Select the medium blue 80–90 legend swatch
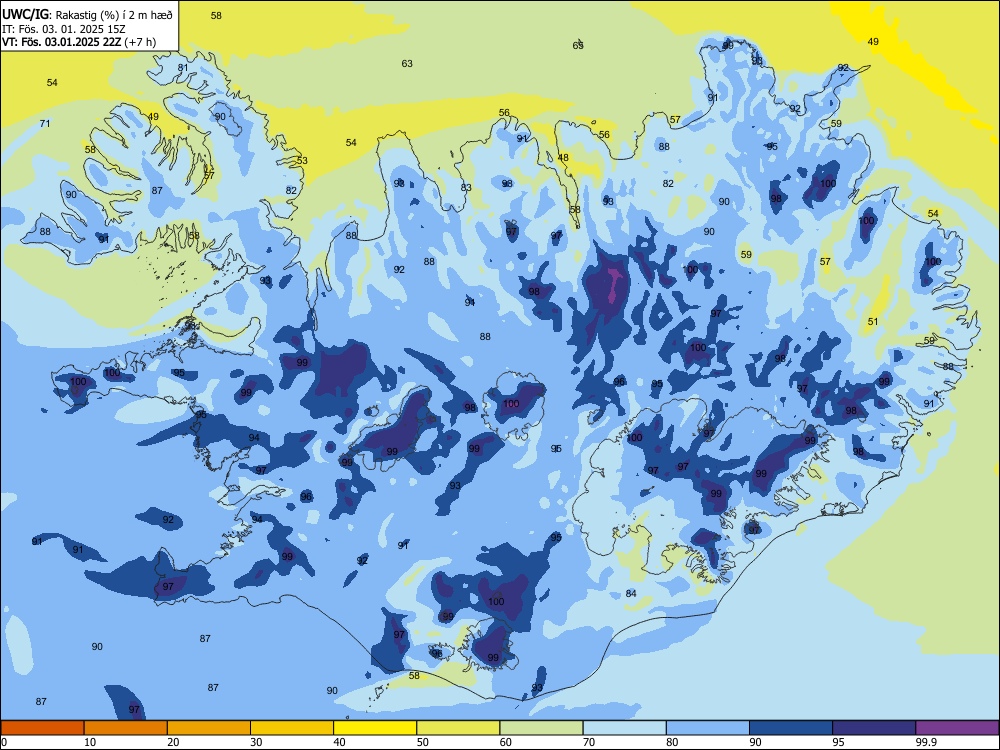The width and height of the screenshot is (1000, 750). coord(708,728)
